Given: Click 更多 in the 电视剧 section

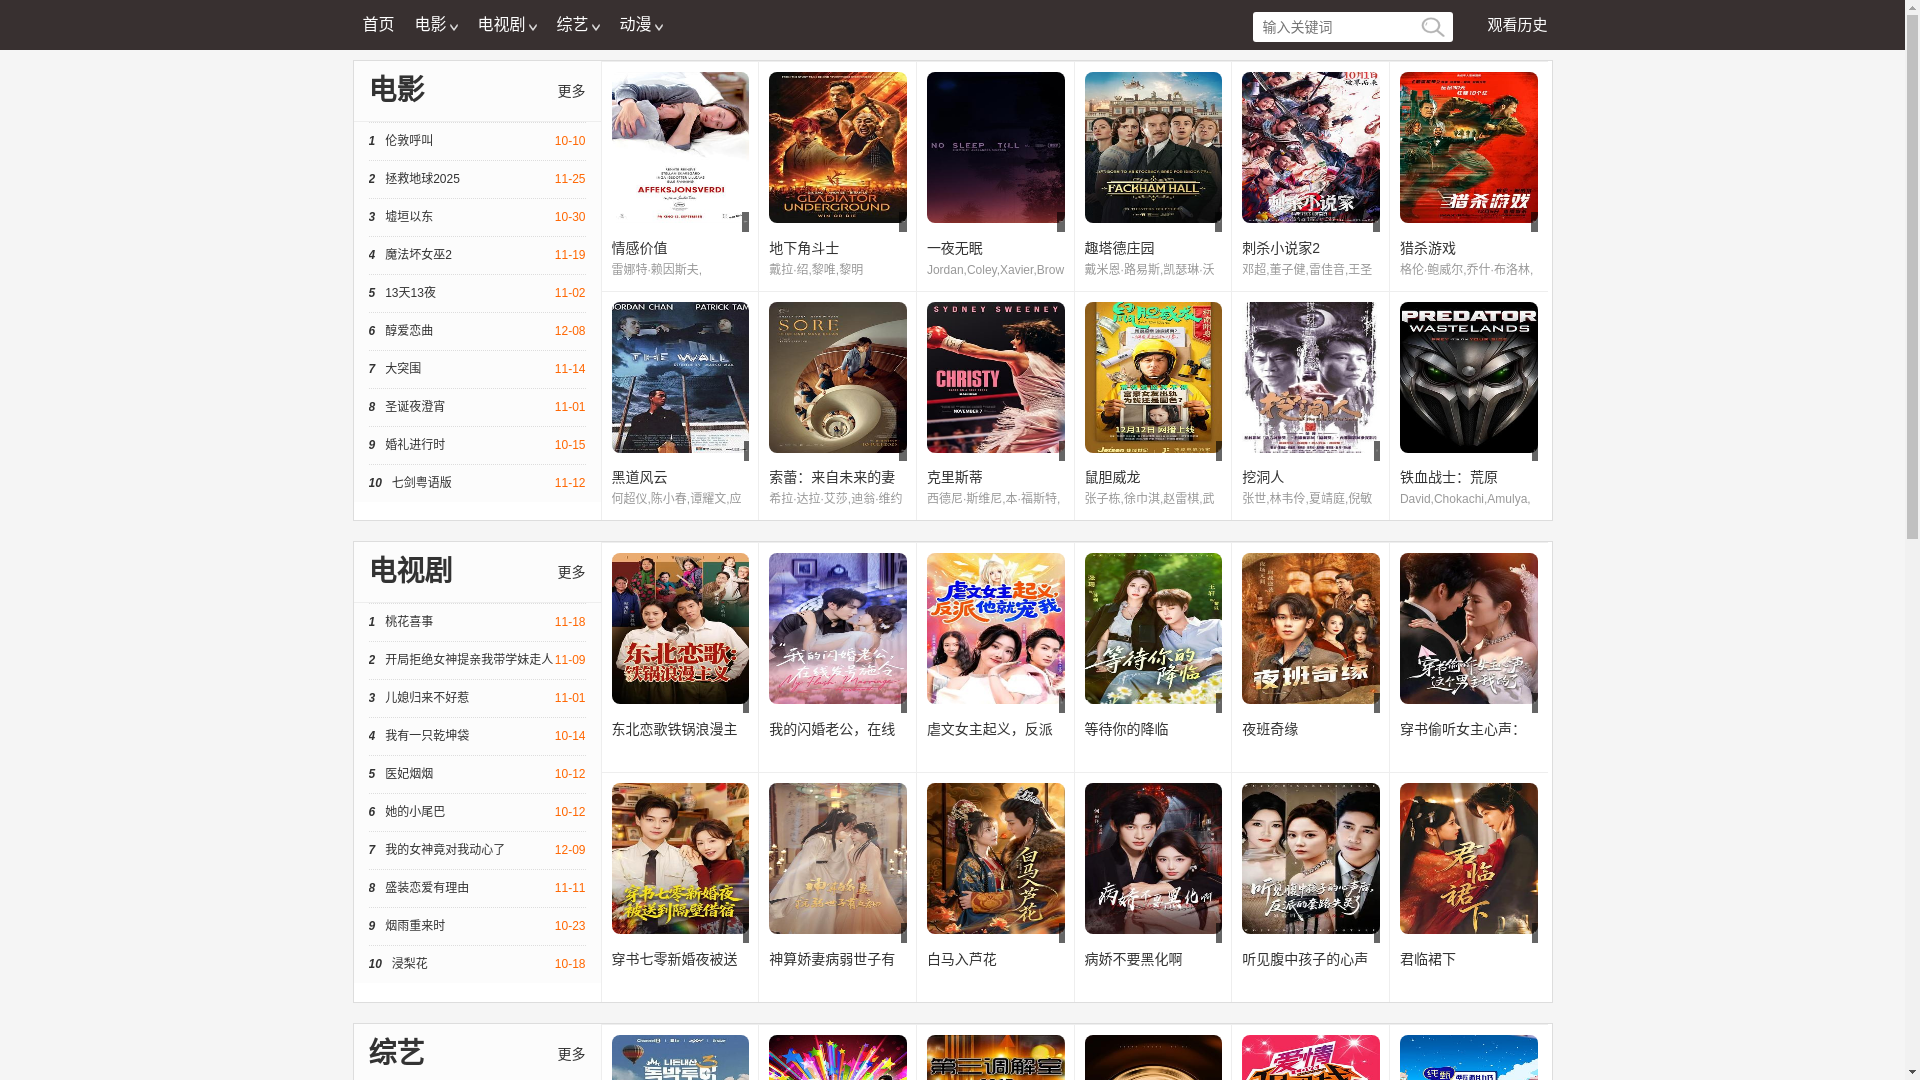Looking at the screenshot, I should tap(571, 572).
